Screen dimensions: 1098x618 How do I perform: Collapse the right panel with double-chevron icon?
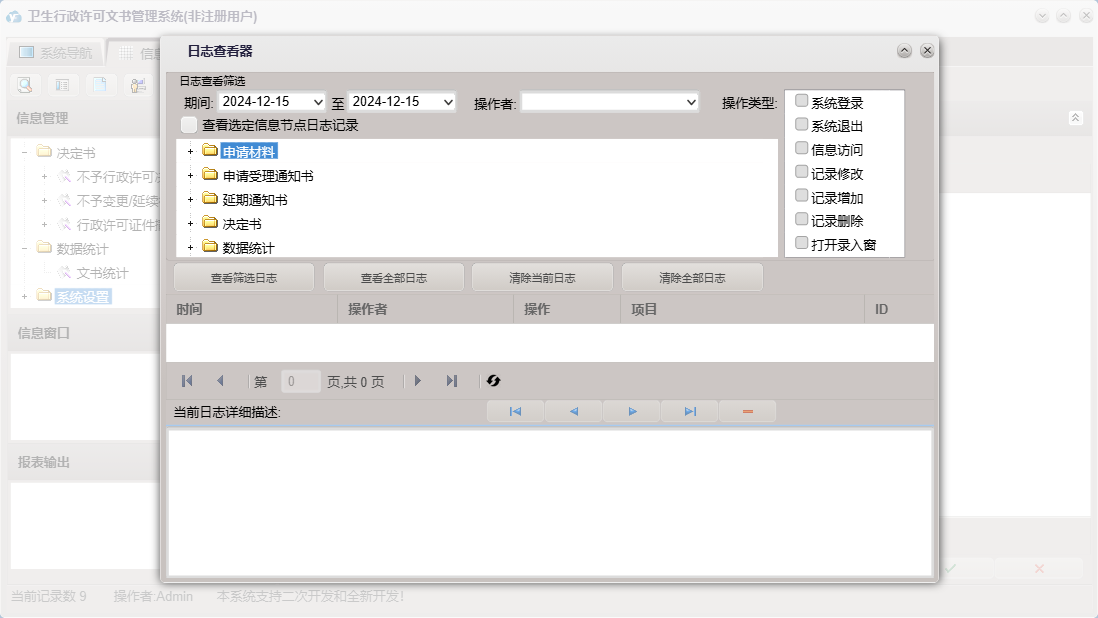1076,118
